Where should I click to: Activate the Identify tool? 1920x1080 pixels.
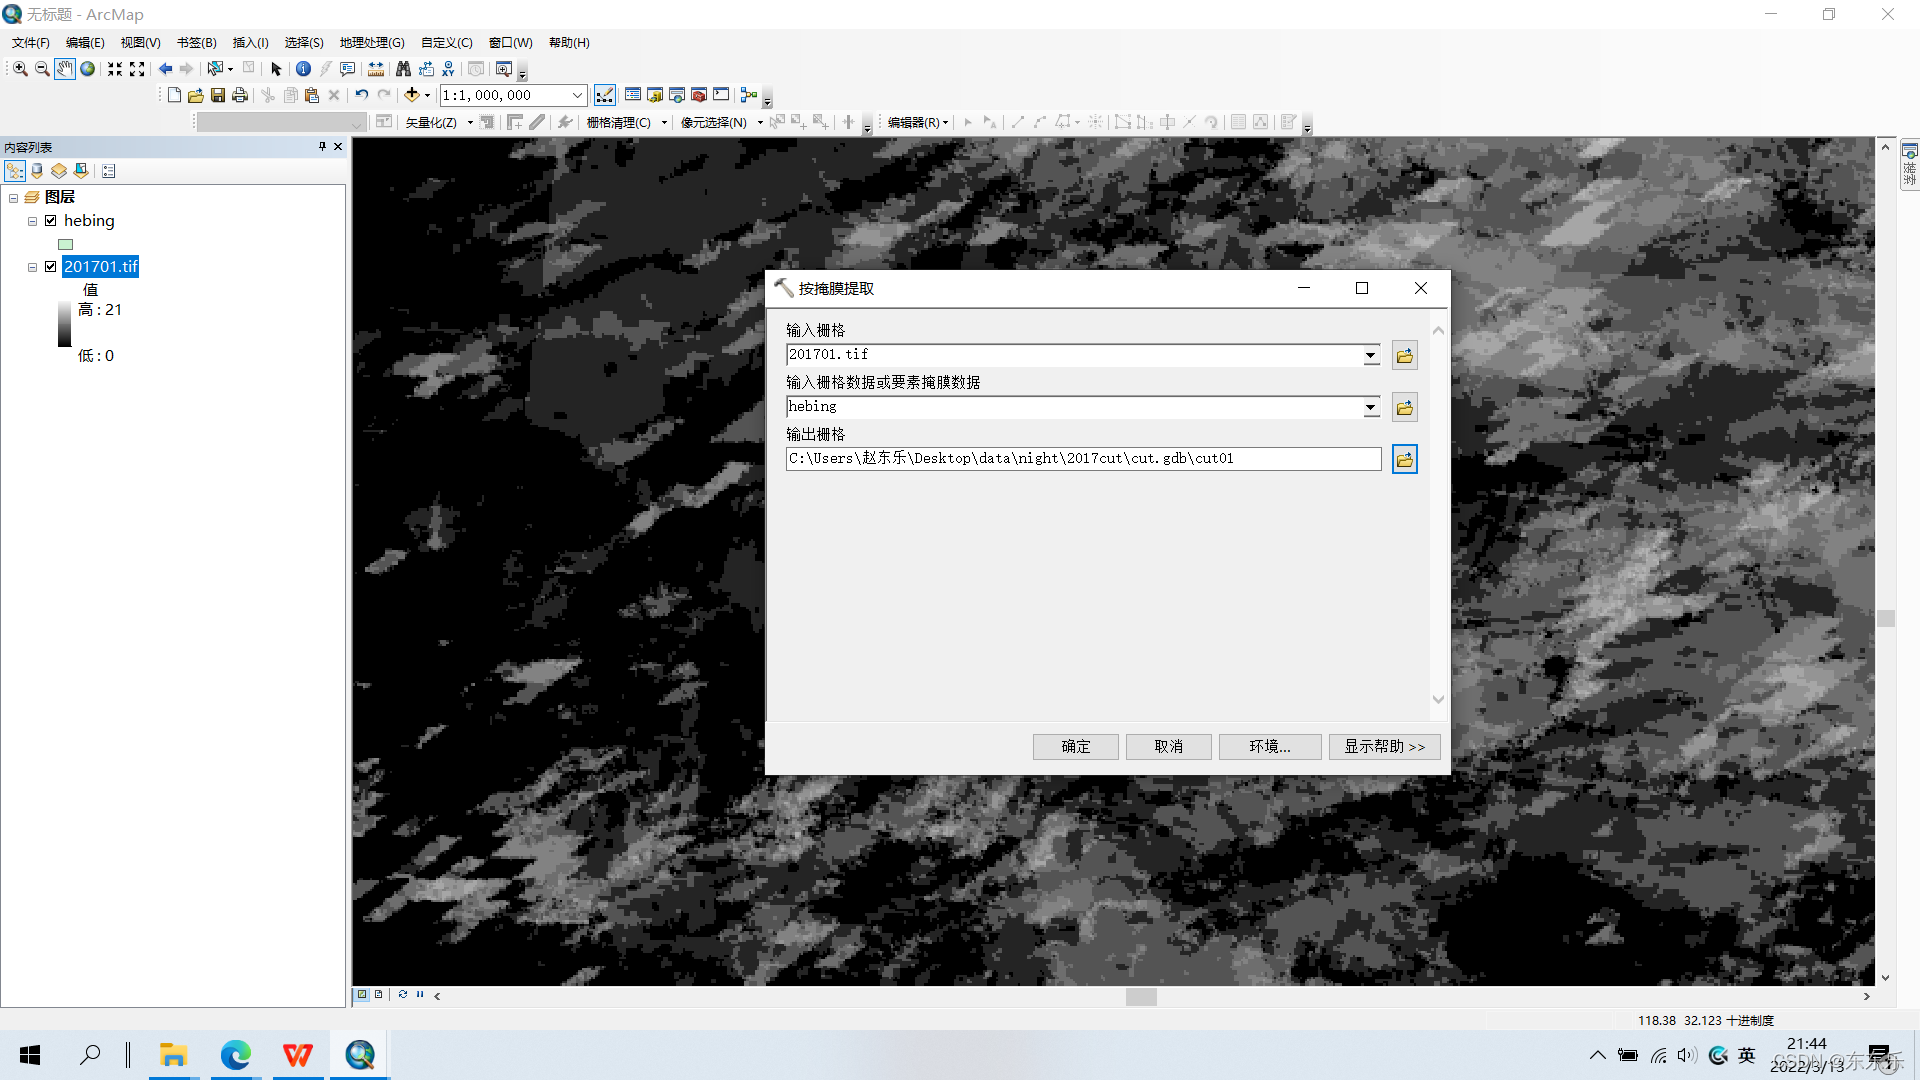[x=303, y=69]
